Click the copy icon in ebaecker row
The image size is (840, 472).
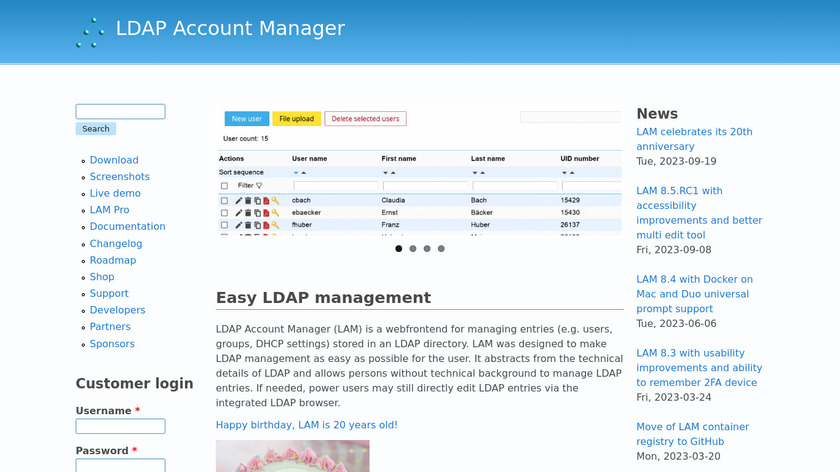coord(257,213)
